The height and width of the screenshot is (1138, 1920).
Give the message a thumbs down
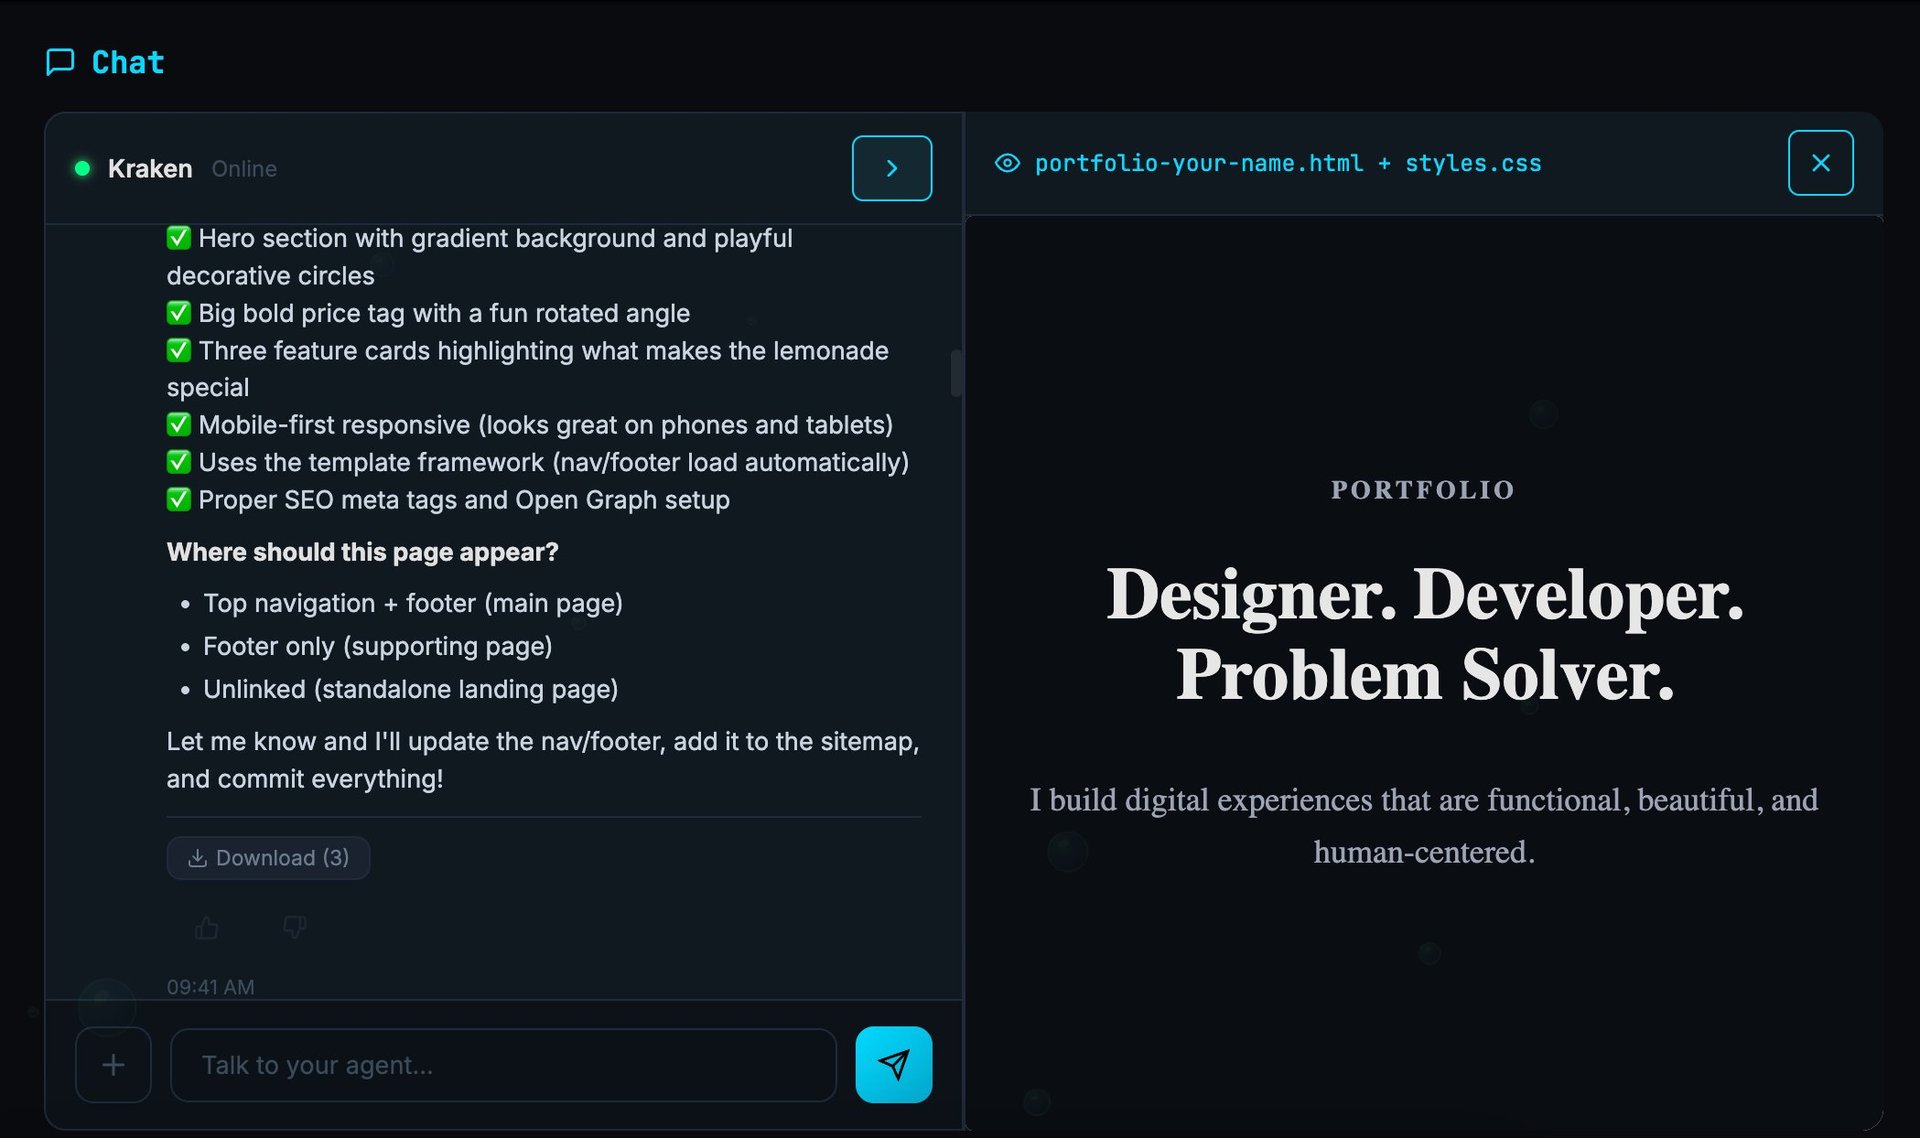294,927
